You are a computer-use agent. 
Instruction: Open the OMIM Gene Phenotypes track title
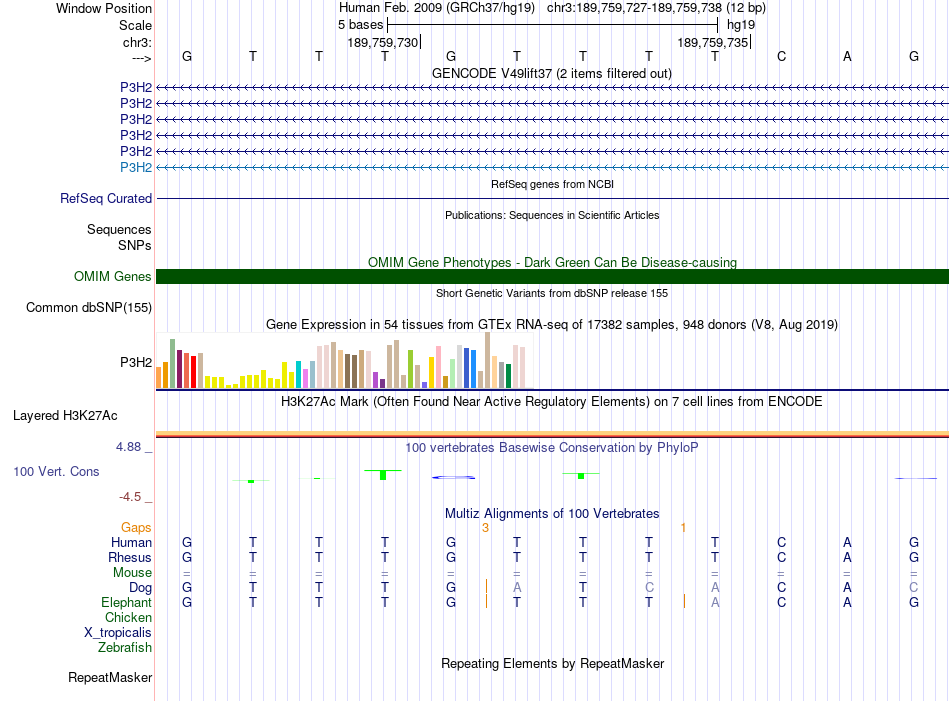(x=552, y=262)
